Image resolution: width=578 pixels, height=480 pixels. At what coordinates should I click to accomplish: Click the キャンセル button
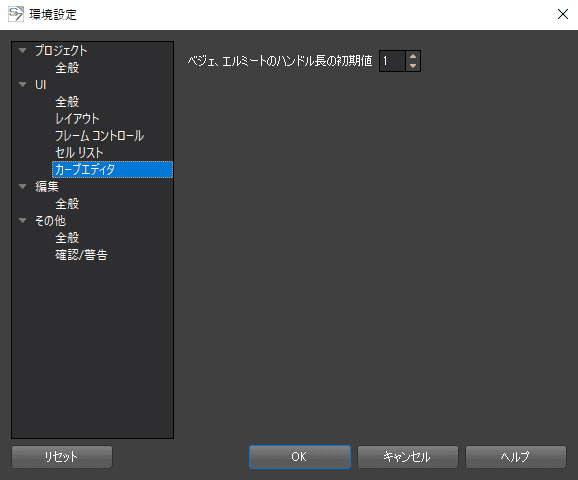pyautogui.click(x=408, y=457)
